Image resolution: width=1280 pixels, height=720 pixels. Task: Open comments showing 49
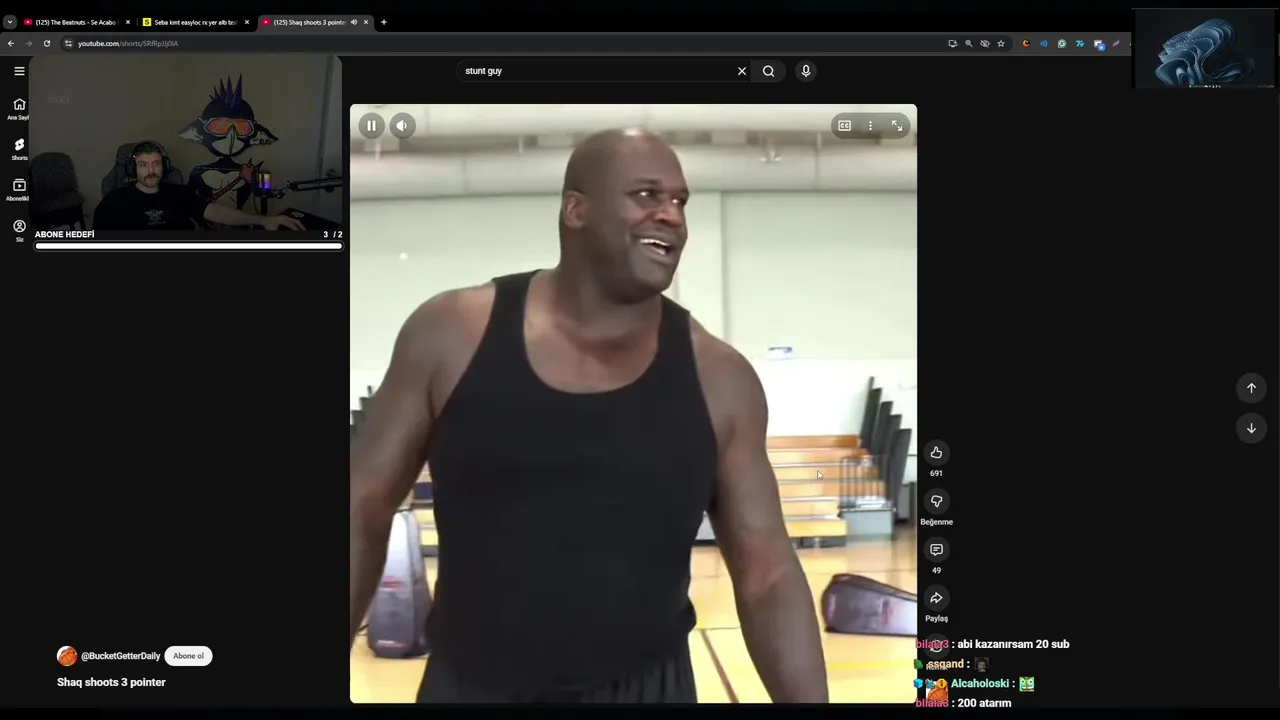click(936, 549)
